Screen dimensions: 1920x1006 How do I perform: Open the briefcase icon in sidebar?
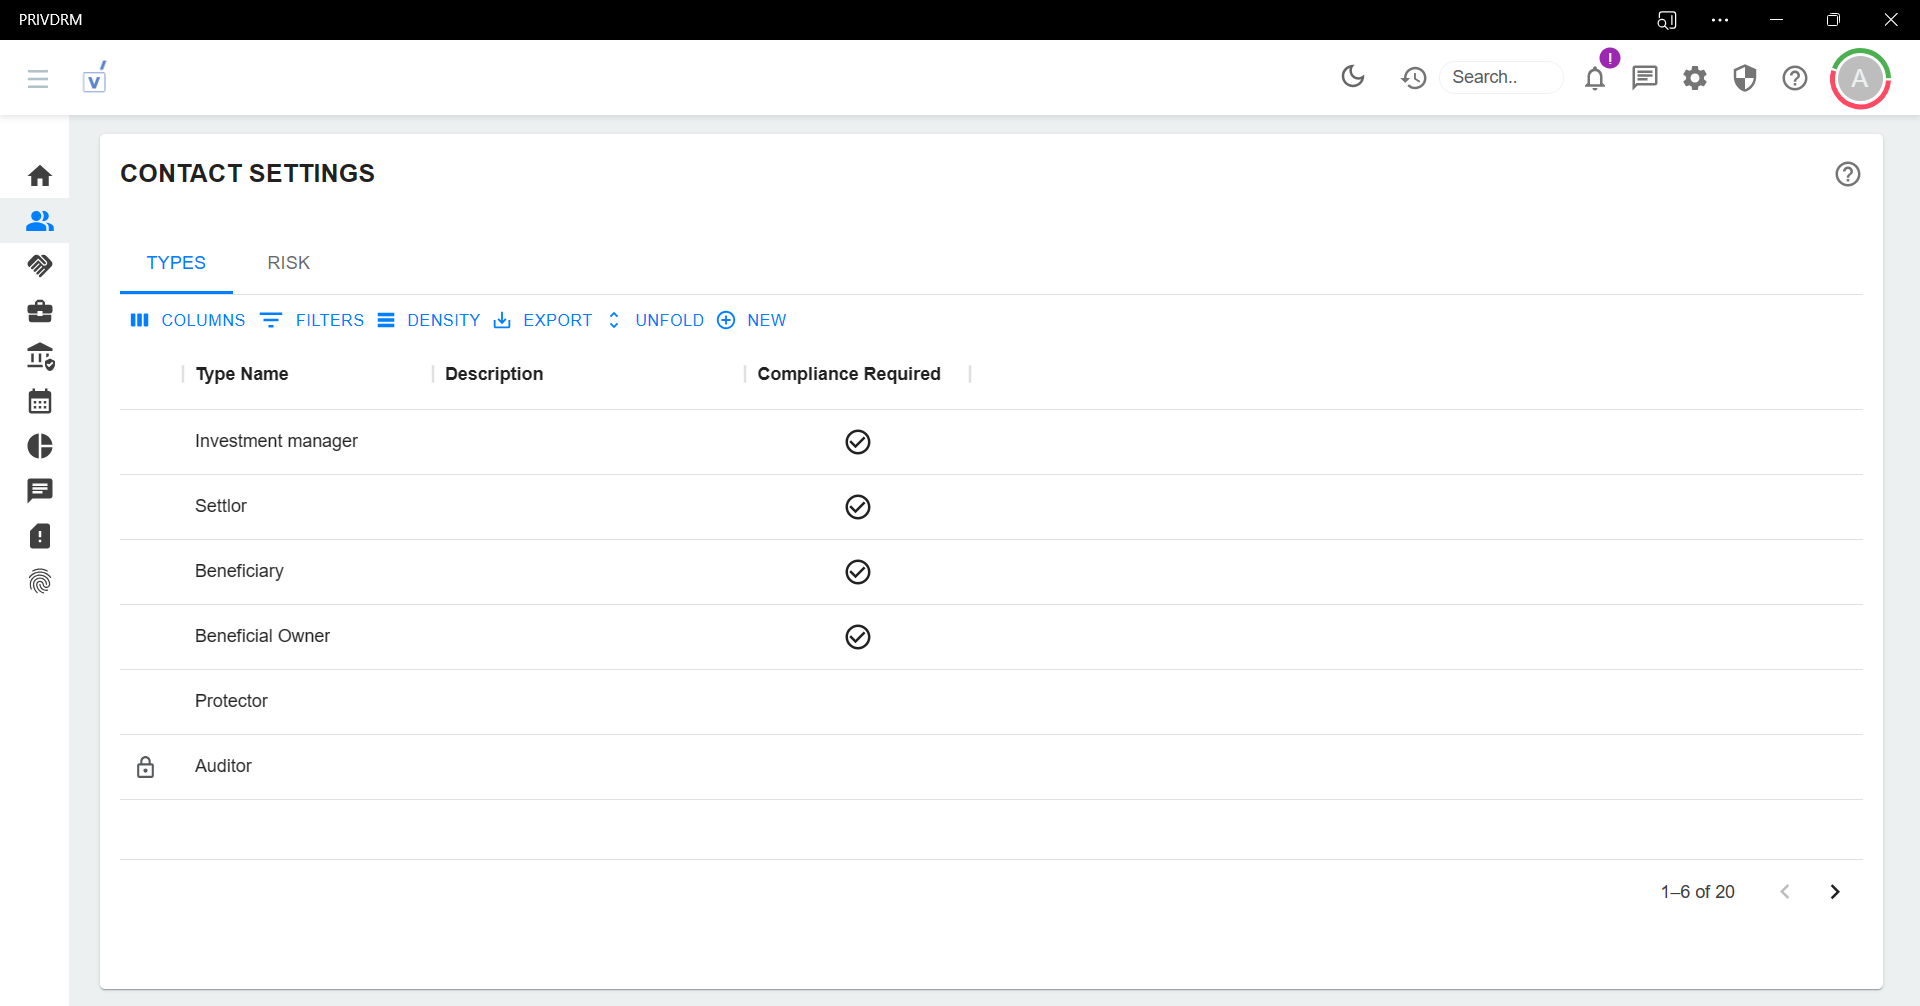[40, 311]
